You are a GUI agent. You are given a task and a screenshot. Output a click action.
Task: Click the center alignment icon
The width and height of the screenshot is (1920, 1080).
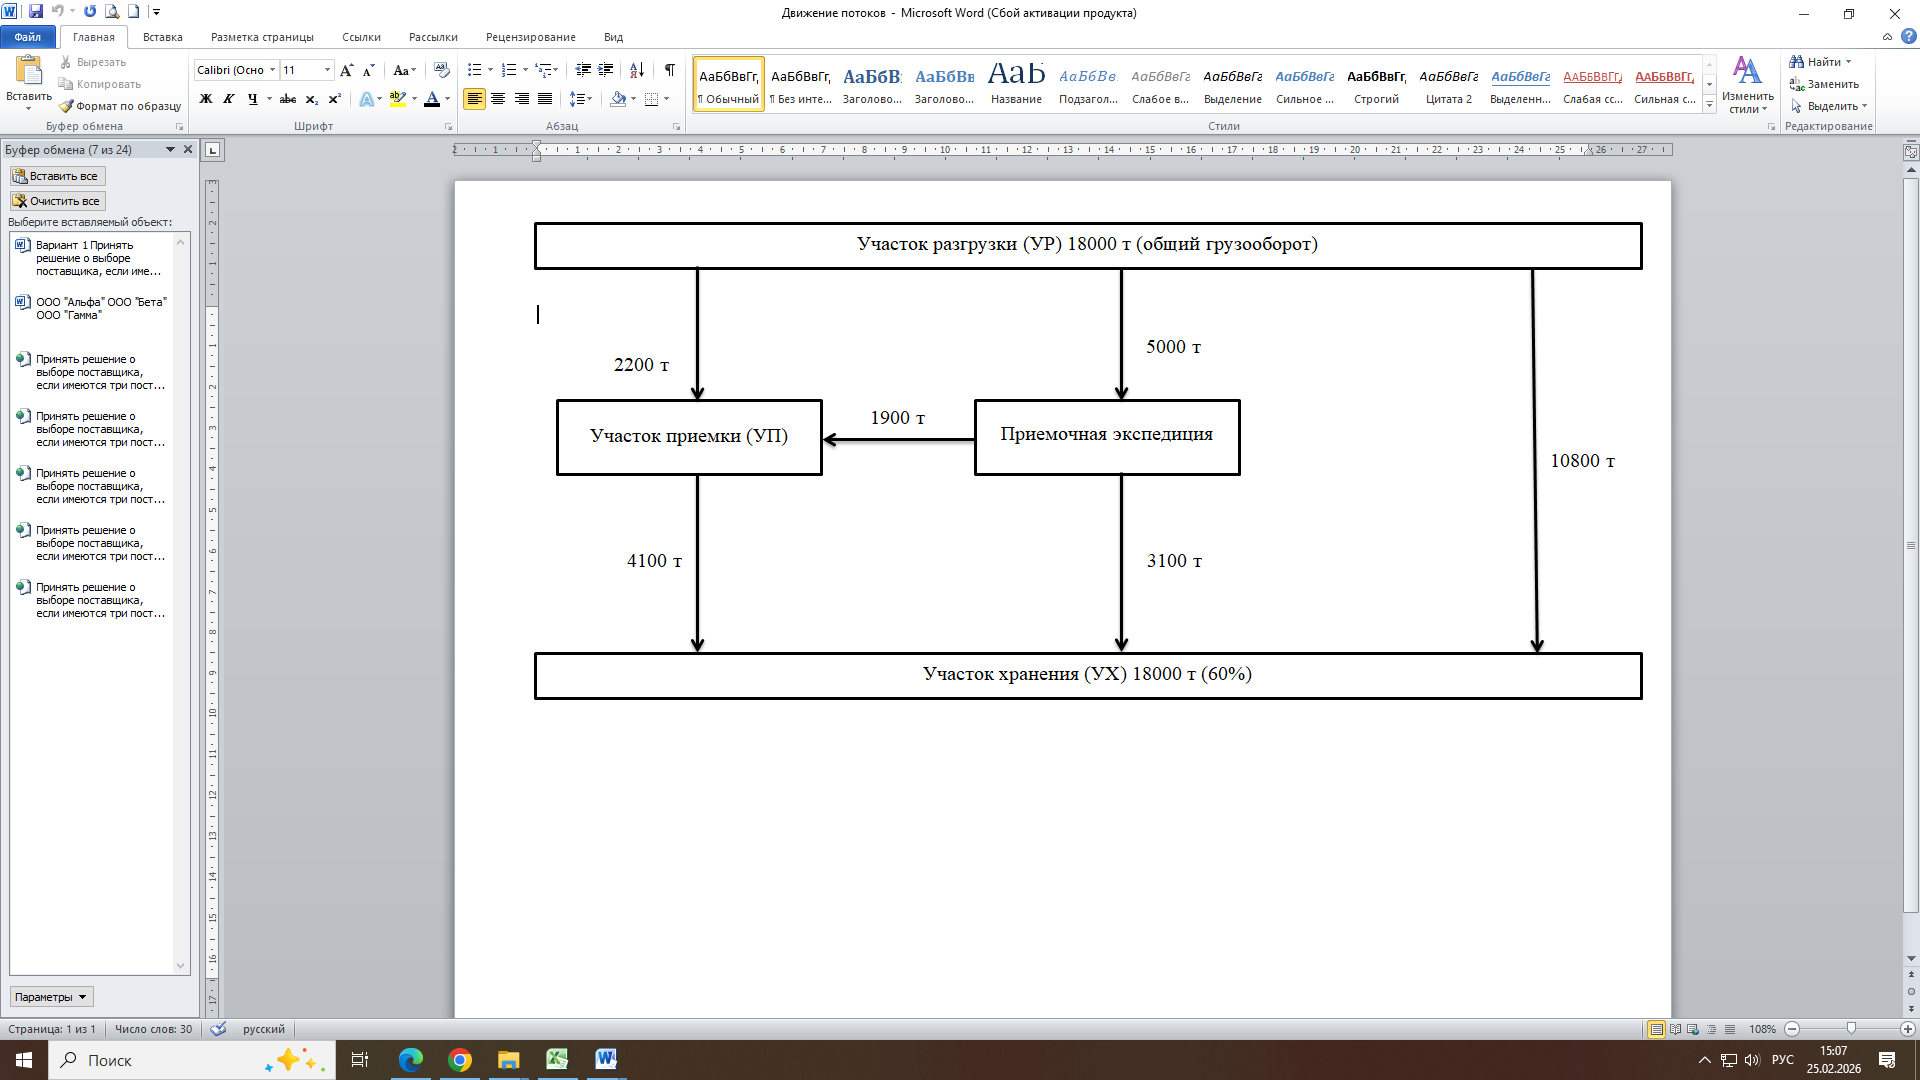[498, 99]
